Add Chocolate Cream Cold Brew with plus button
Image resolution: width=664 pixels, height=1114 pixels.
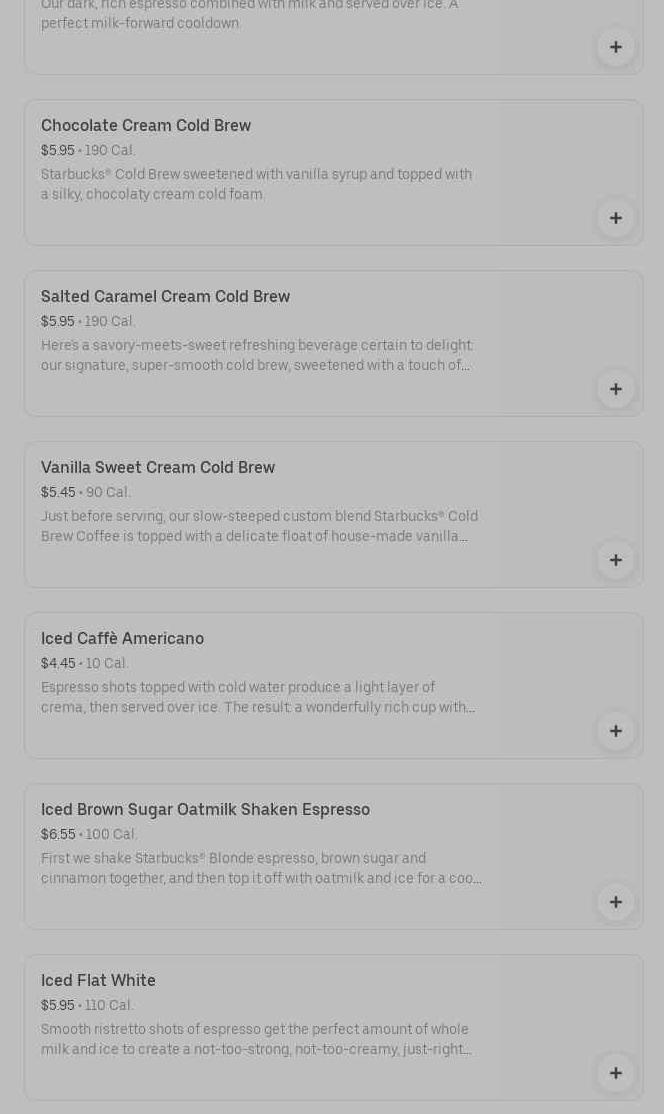(615, 218)
